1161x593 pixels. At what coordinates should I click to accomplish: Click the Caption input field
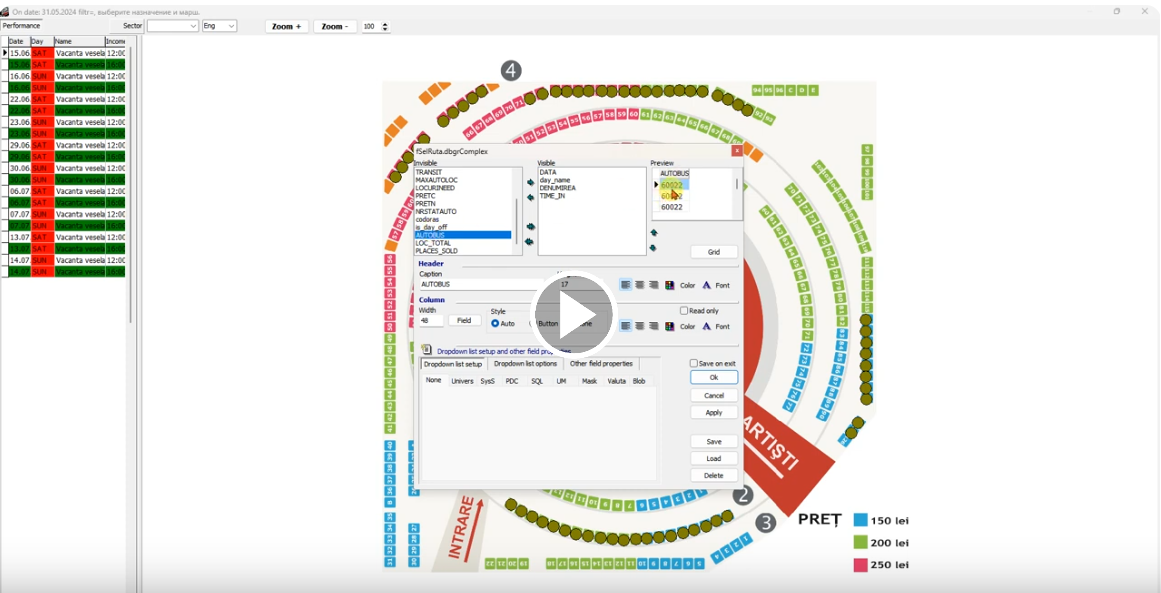pyautogui.click(x=480, y=284)
